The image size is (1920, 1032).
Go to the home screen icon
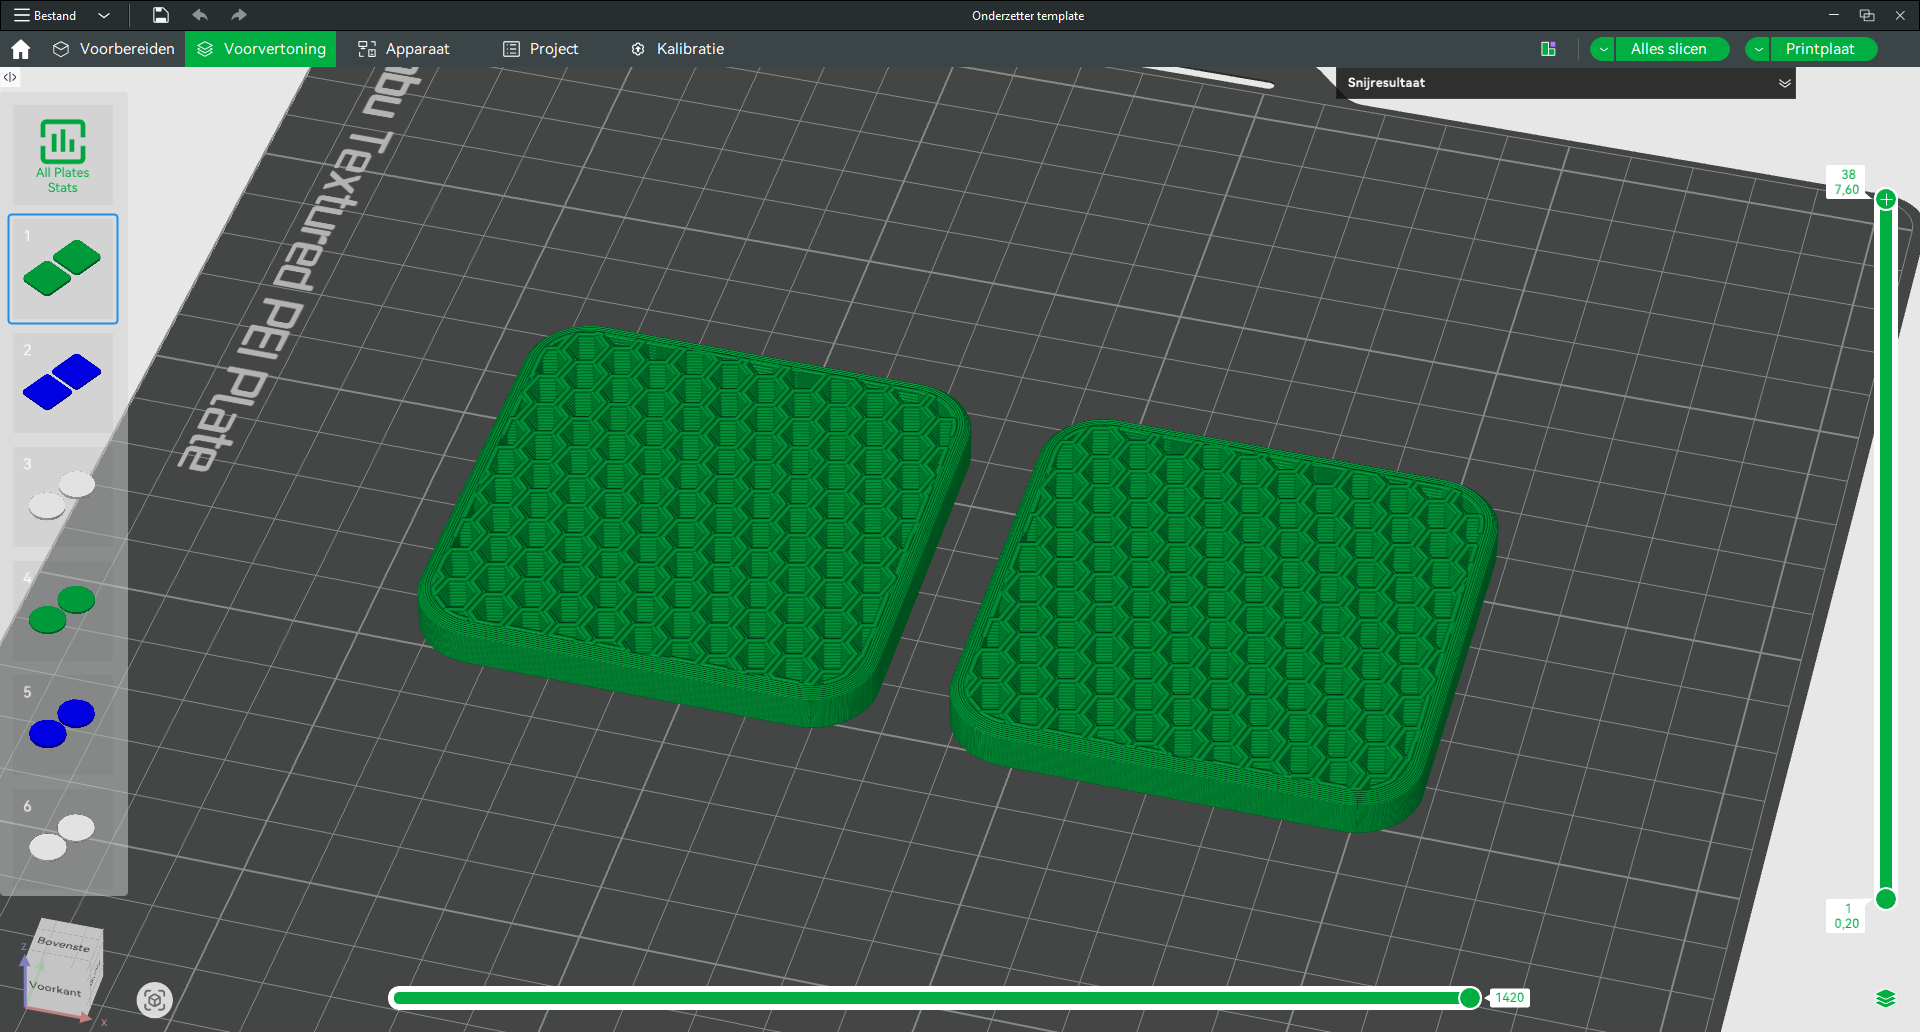(20, 49)
